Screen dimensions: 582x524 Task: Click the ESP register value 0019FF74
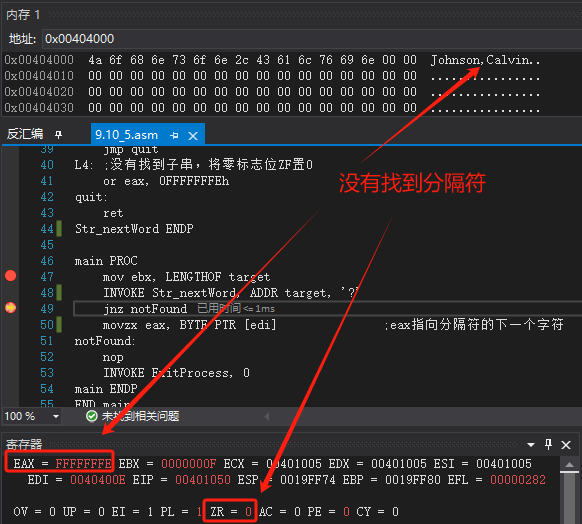point(308,480)
